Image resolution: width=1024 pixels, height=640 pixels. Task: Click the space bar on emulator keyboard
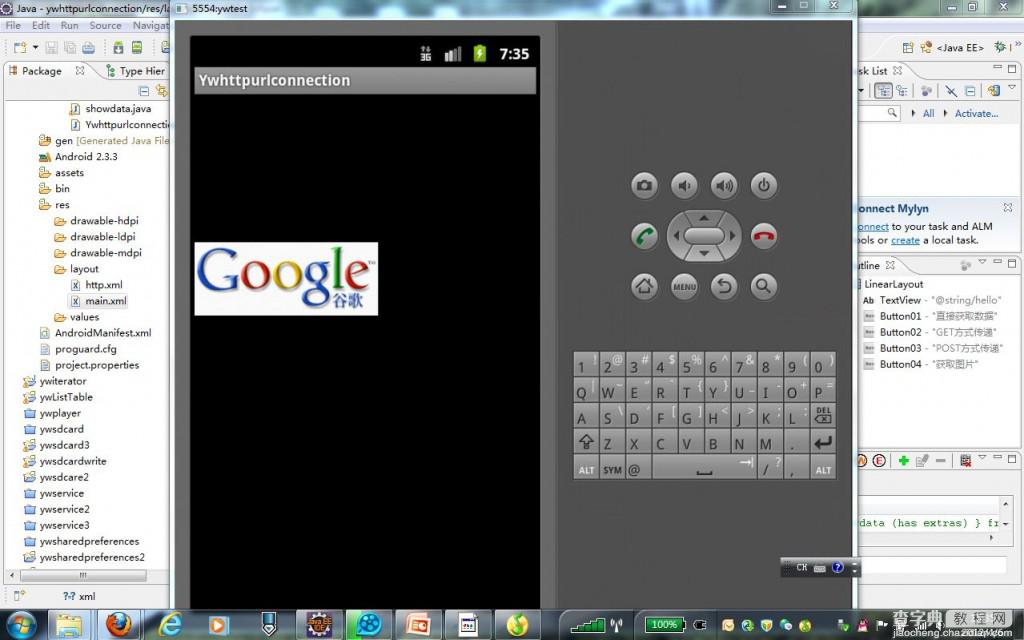click(x=704, y=468)
